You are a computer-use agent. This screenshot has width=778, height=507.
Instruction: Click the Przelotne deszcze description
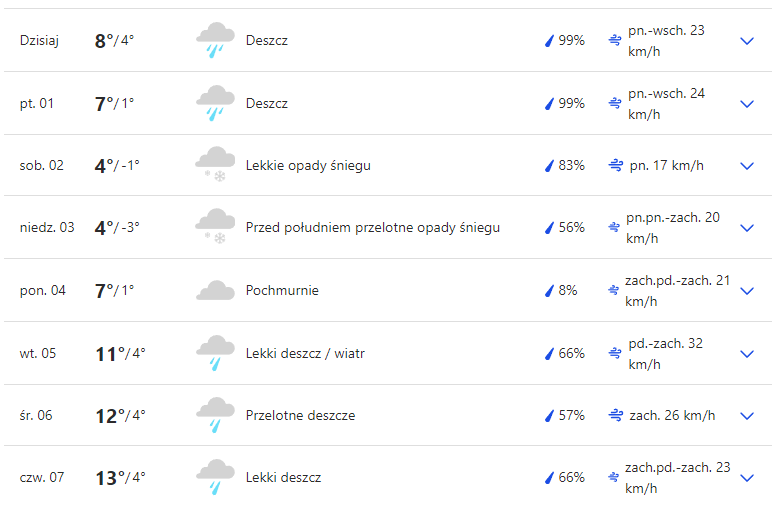tap(300, 415)
